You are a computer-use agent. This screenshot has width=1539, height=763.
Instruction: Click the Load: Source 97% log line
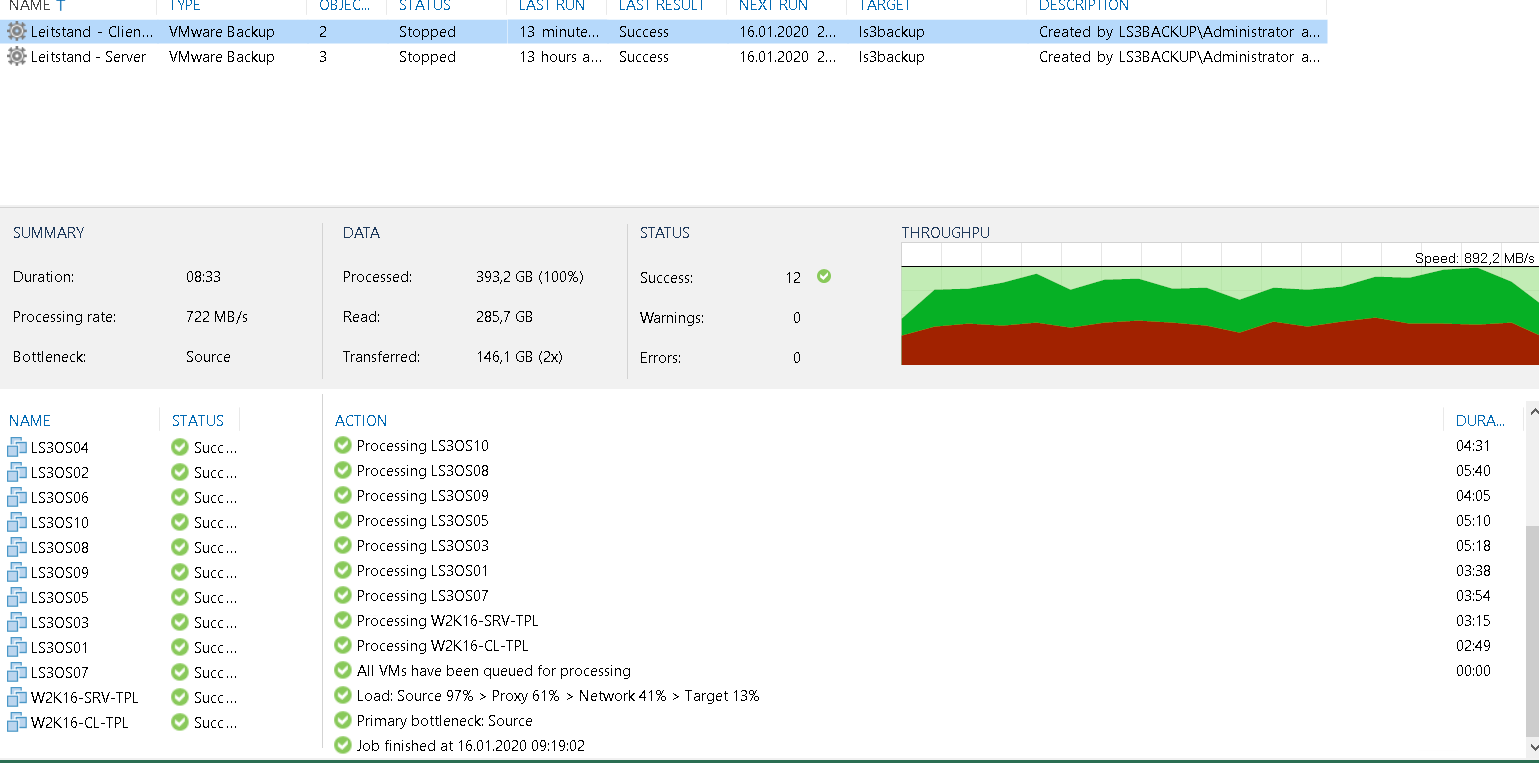(557, 695)
